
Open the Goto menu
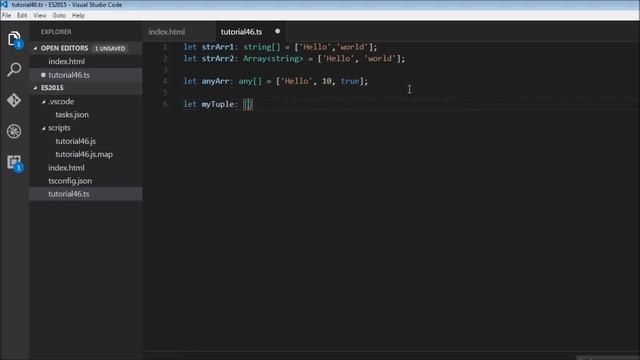tap(59, 16)
